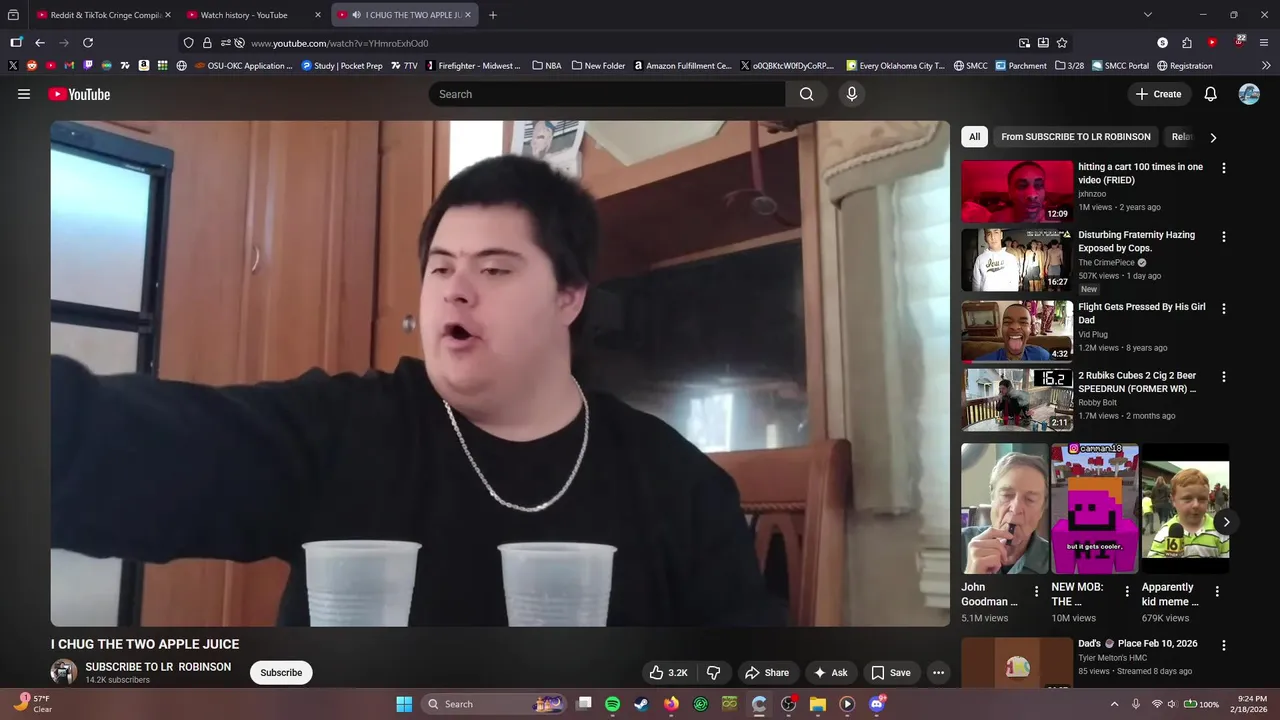Open the Ask AI button
The width and height of the screenshot is (1280, 720).
tap(830, 673)
